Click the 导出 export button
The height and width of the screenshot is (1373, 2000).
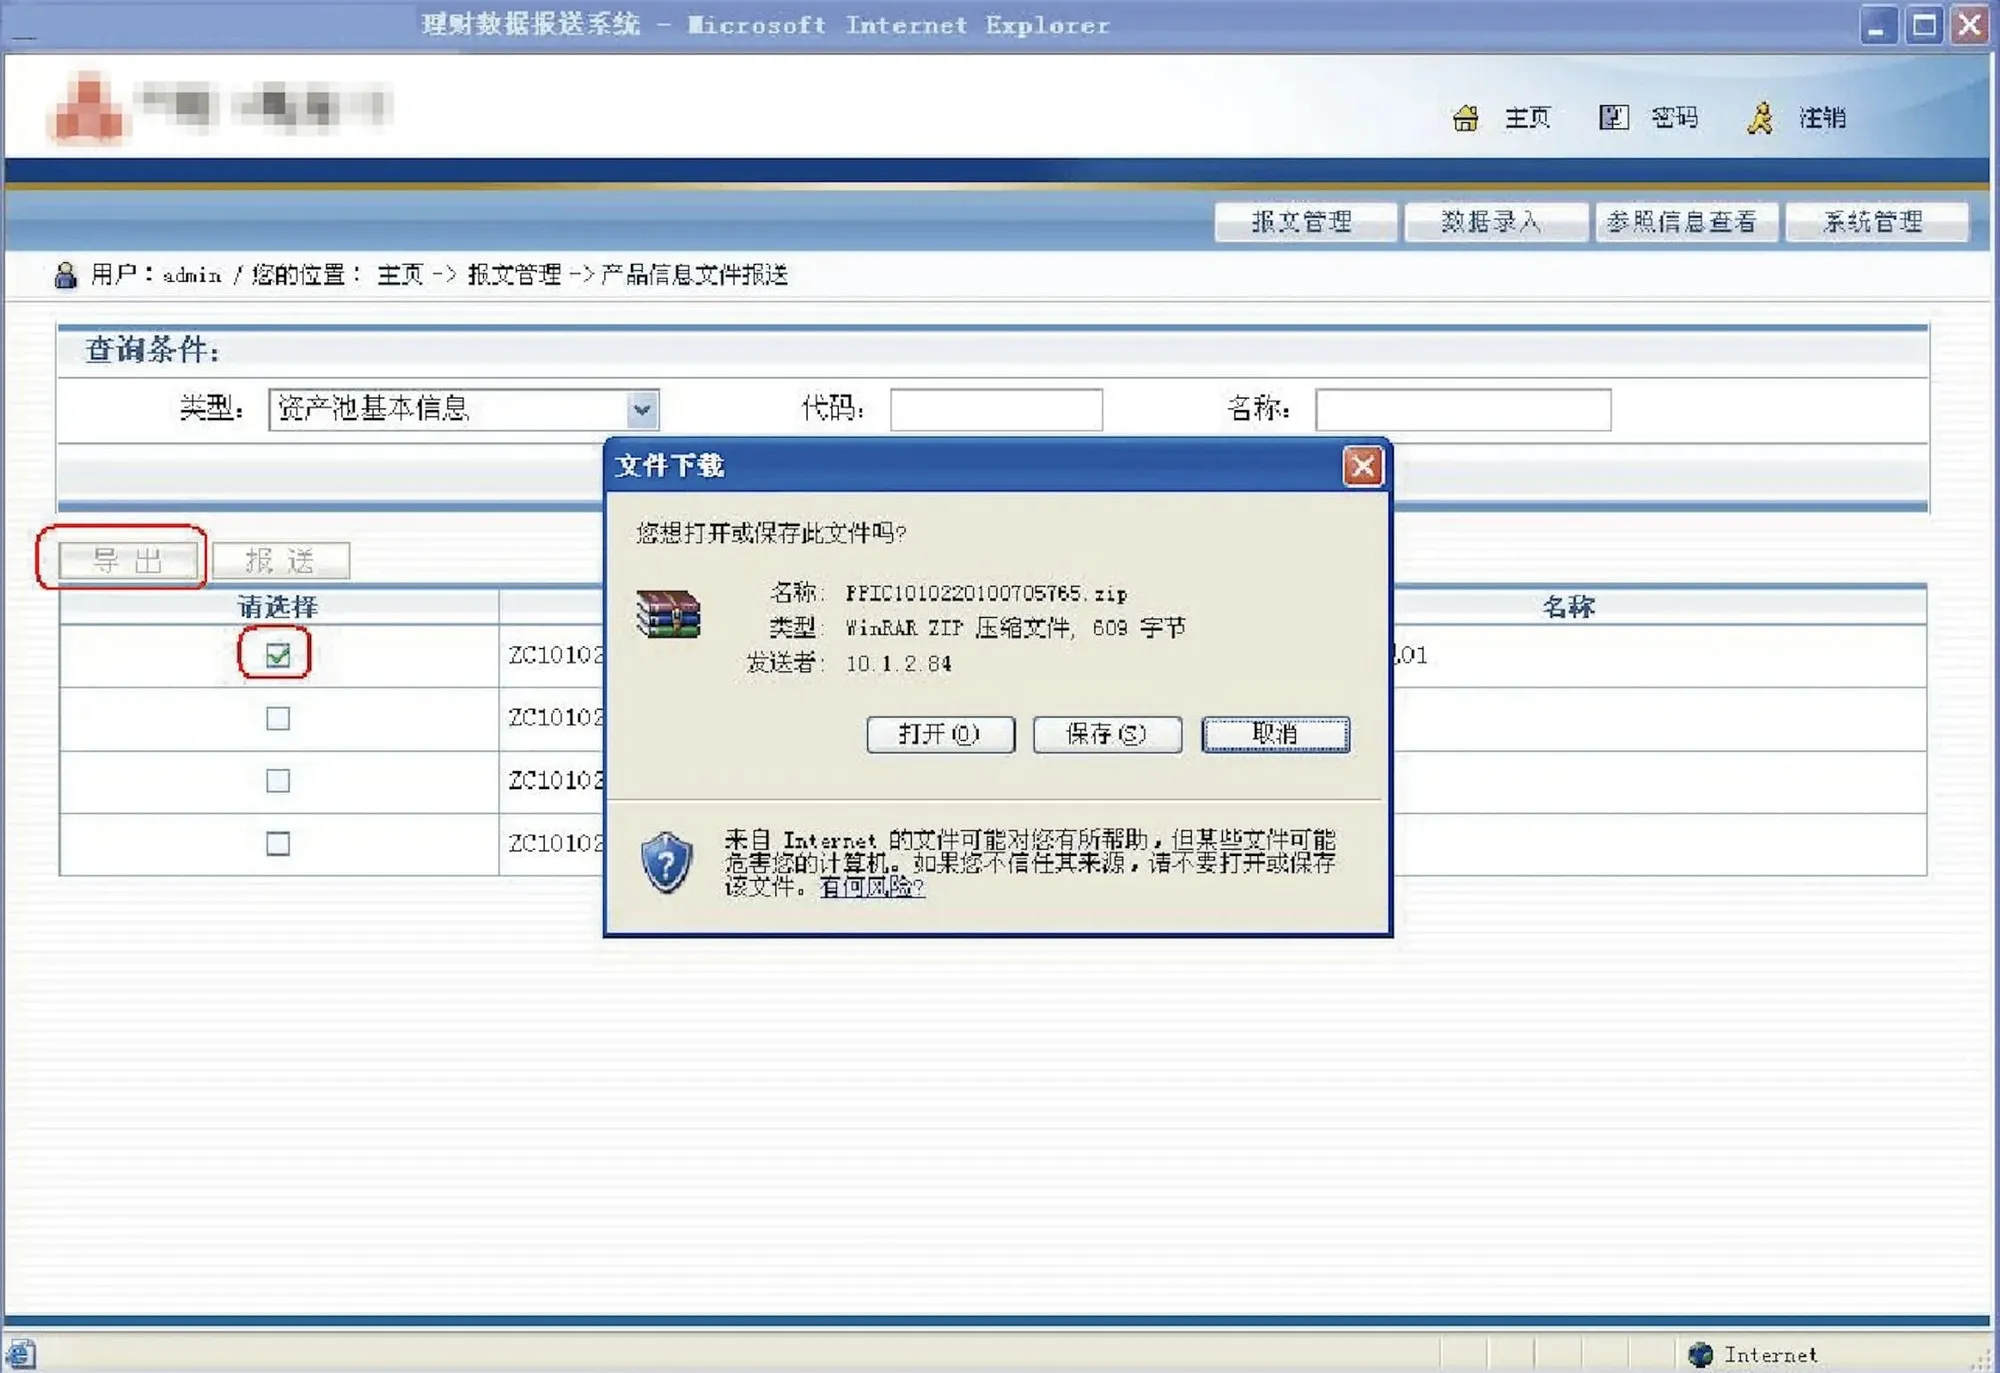pos(128,560)
